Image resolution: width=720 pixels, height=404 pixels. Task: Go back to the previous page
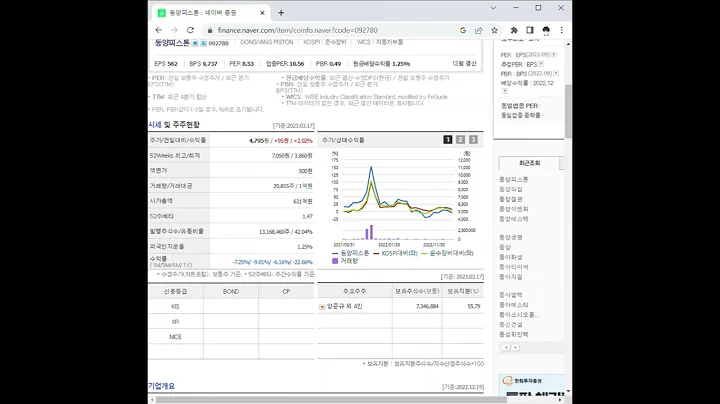(x=159, y=30)
